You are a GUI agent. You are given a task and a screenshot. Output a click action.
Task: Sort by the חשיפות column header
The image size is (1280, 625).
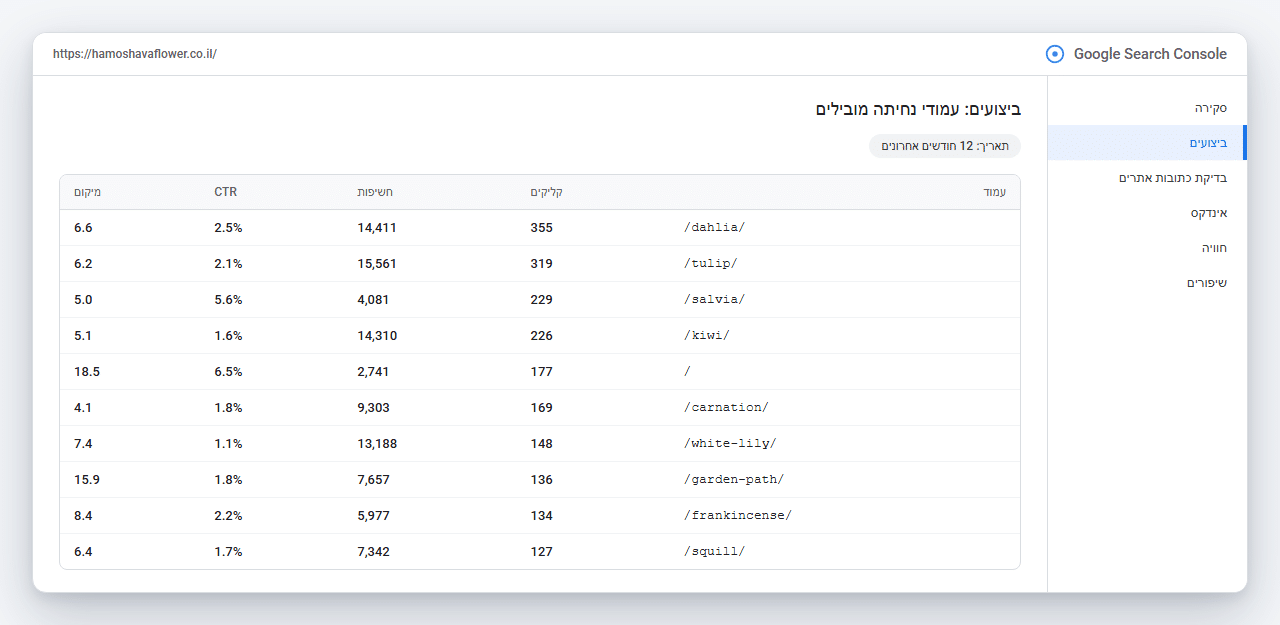coord(375,192)
